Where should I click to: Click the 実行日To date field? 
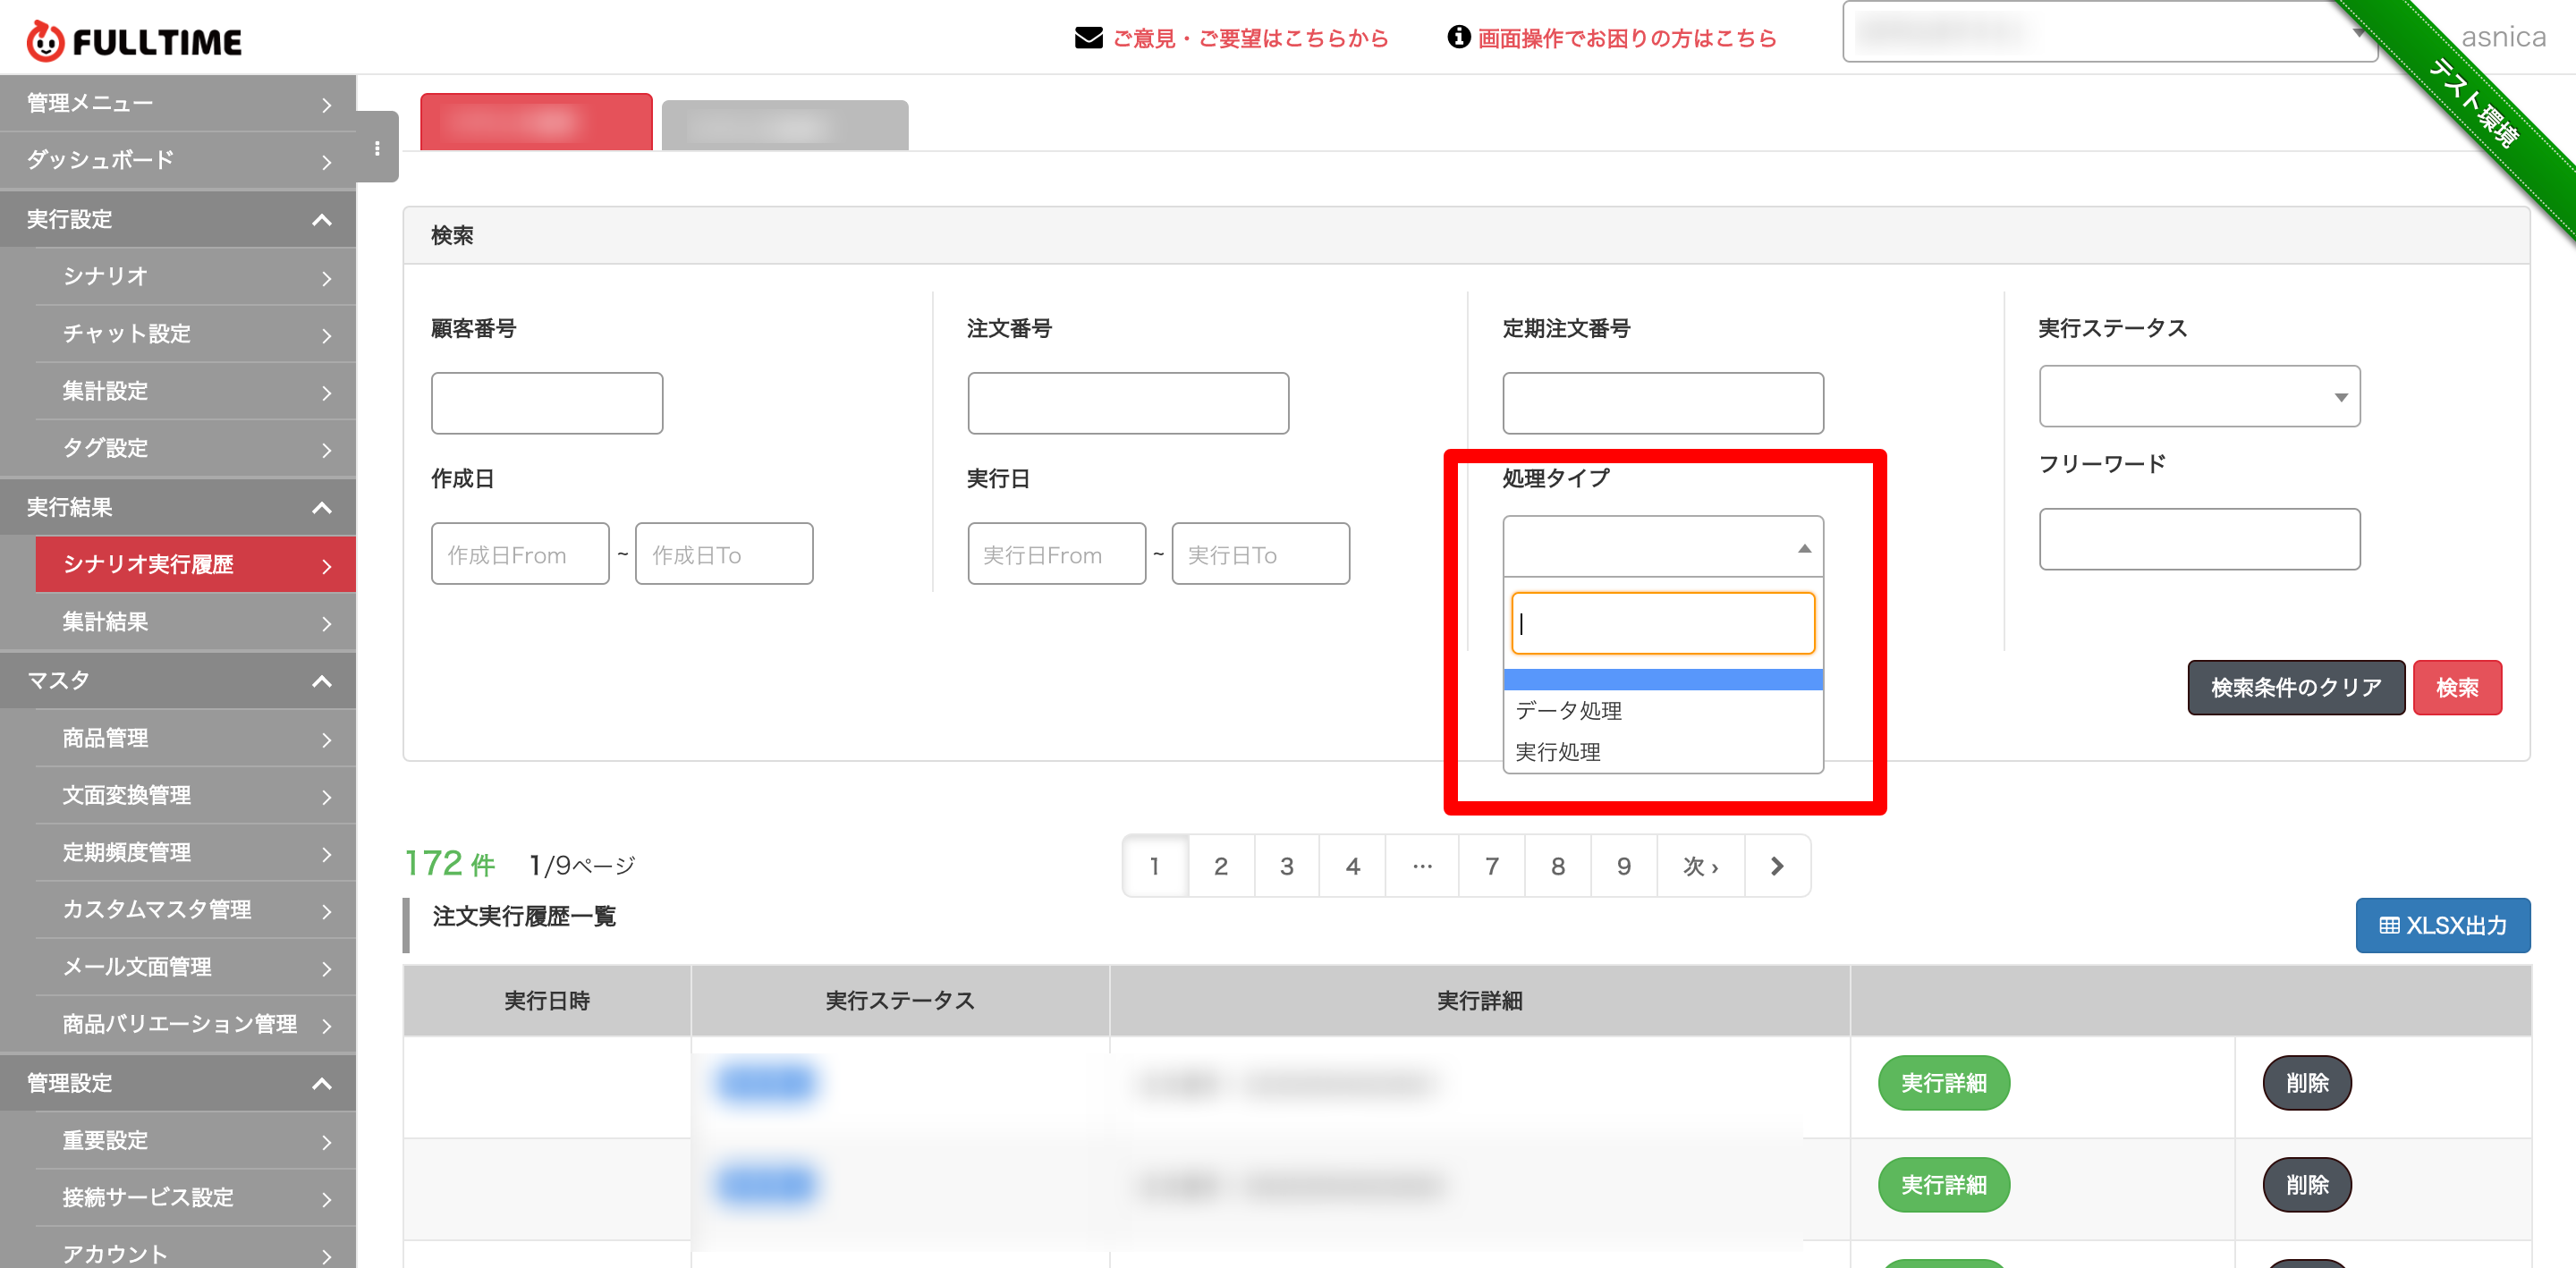click(x=1260, y=553)
